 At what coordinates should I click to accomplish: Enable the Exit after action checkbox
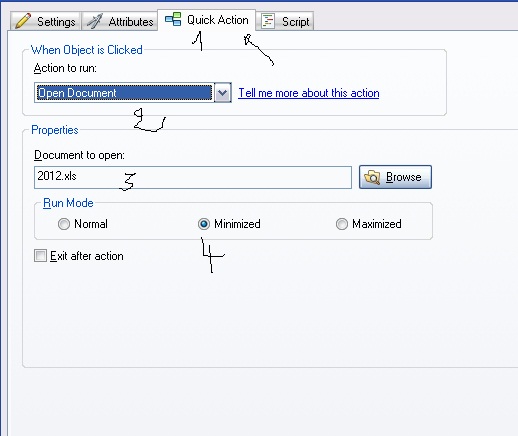coord(40,256)
